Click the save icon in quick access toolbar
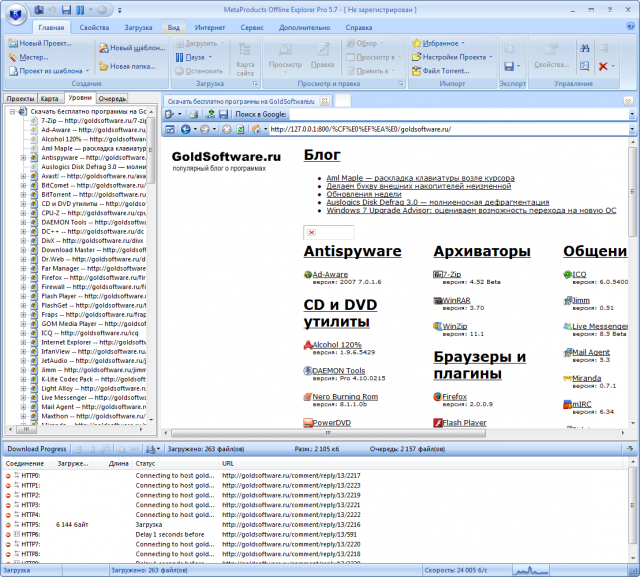Image resolution: width=640 pixels, height=577 pixels. click(x=66, y=10)
